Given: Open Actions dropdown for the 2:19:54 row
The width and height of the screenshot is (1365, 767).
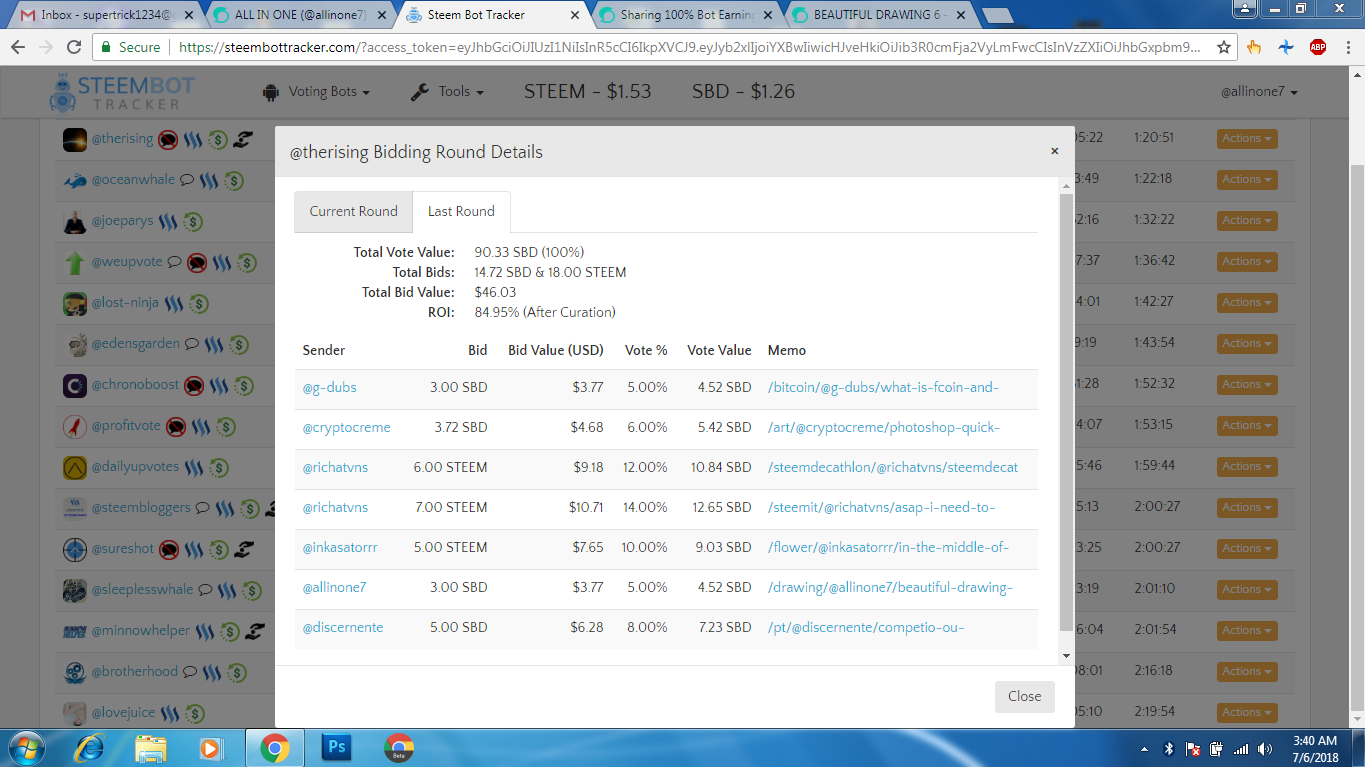Looking at the screenshot, I should coord(1245,712).
